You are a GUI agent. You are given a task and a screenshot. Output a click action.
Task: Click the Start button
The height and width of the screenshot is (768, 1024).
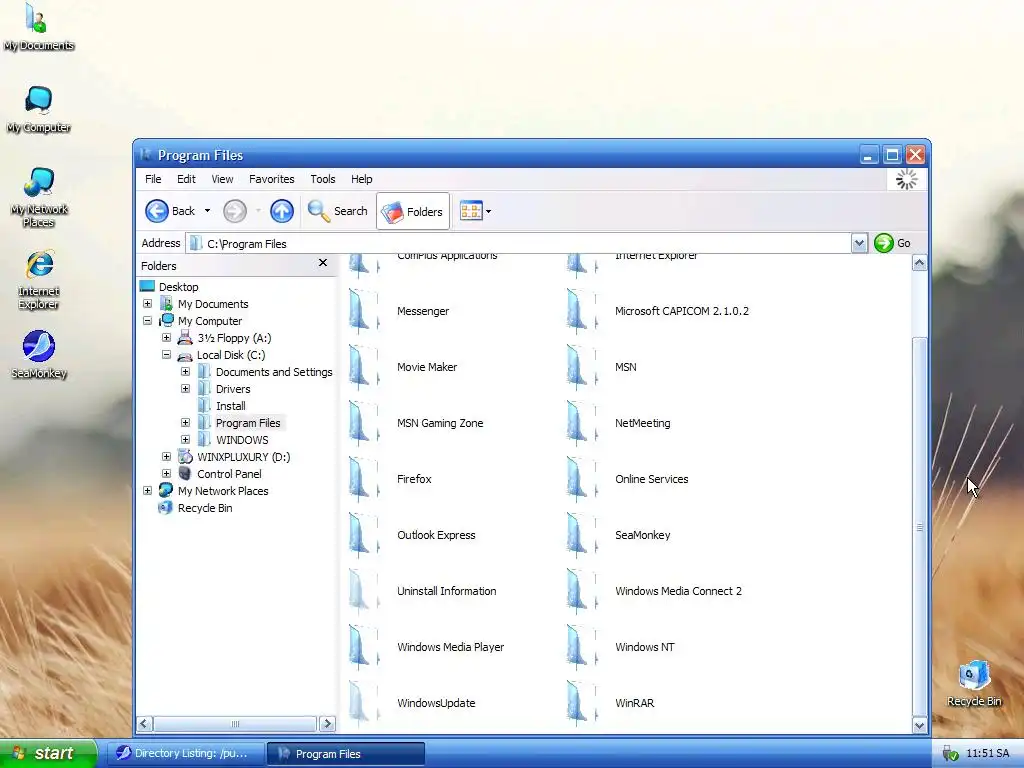(47, 753)
